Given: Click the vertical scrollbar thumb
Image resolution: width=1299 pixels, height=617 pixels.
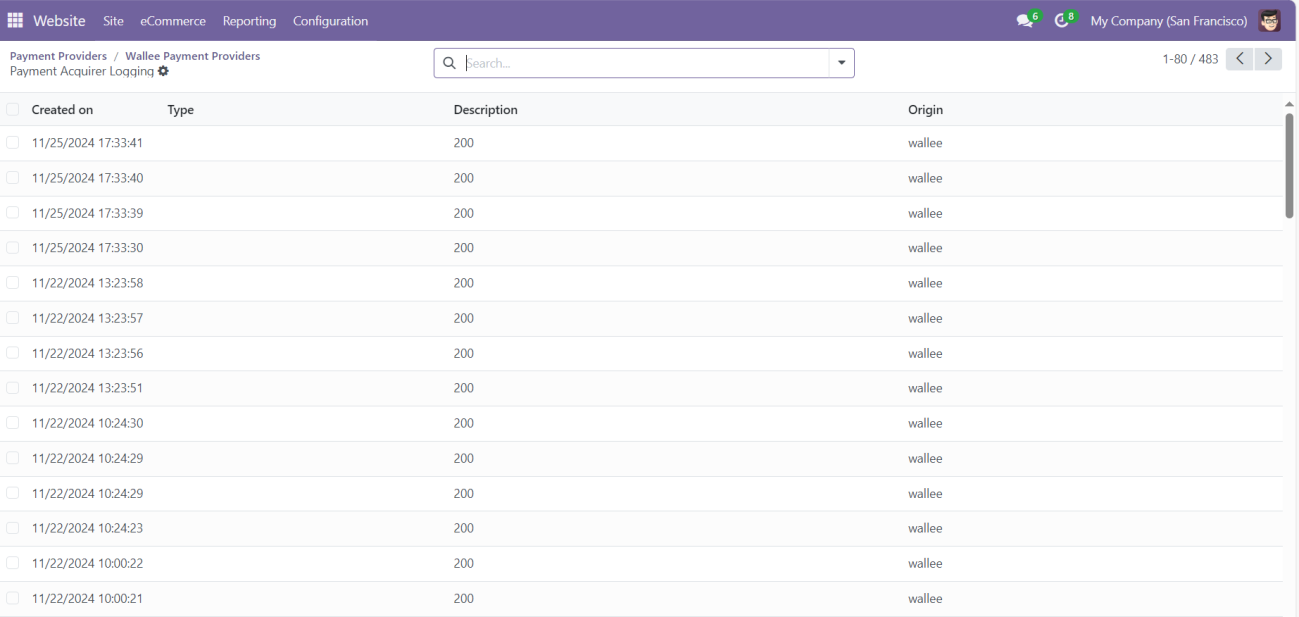Looking at the screenshot, I should (x=1289, y=165).
